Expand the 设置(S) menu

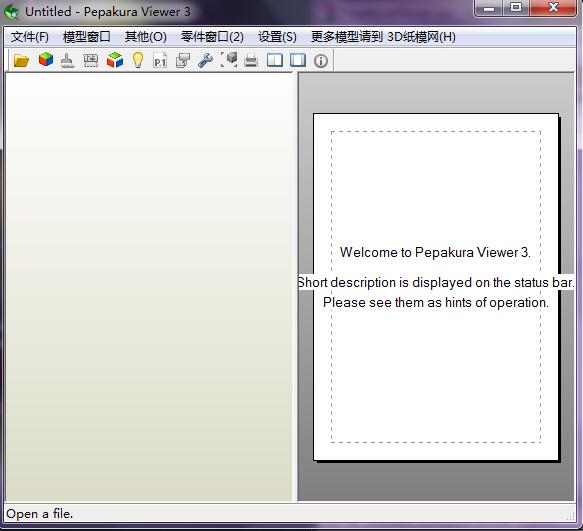click(x=277, y=37)
